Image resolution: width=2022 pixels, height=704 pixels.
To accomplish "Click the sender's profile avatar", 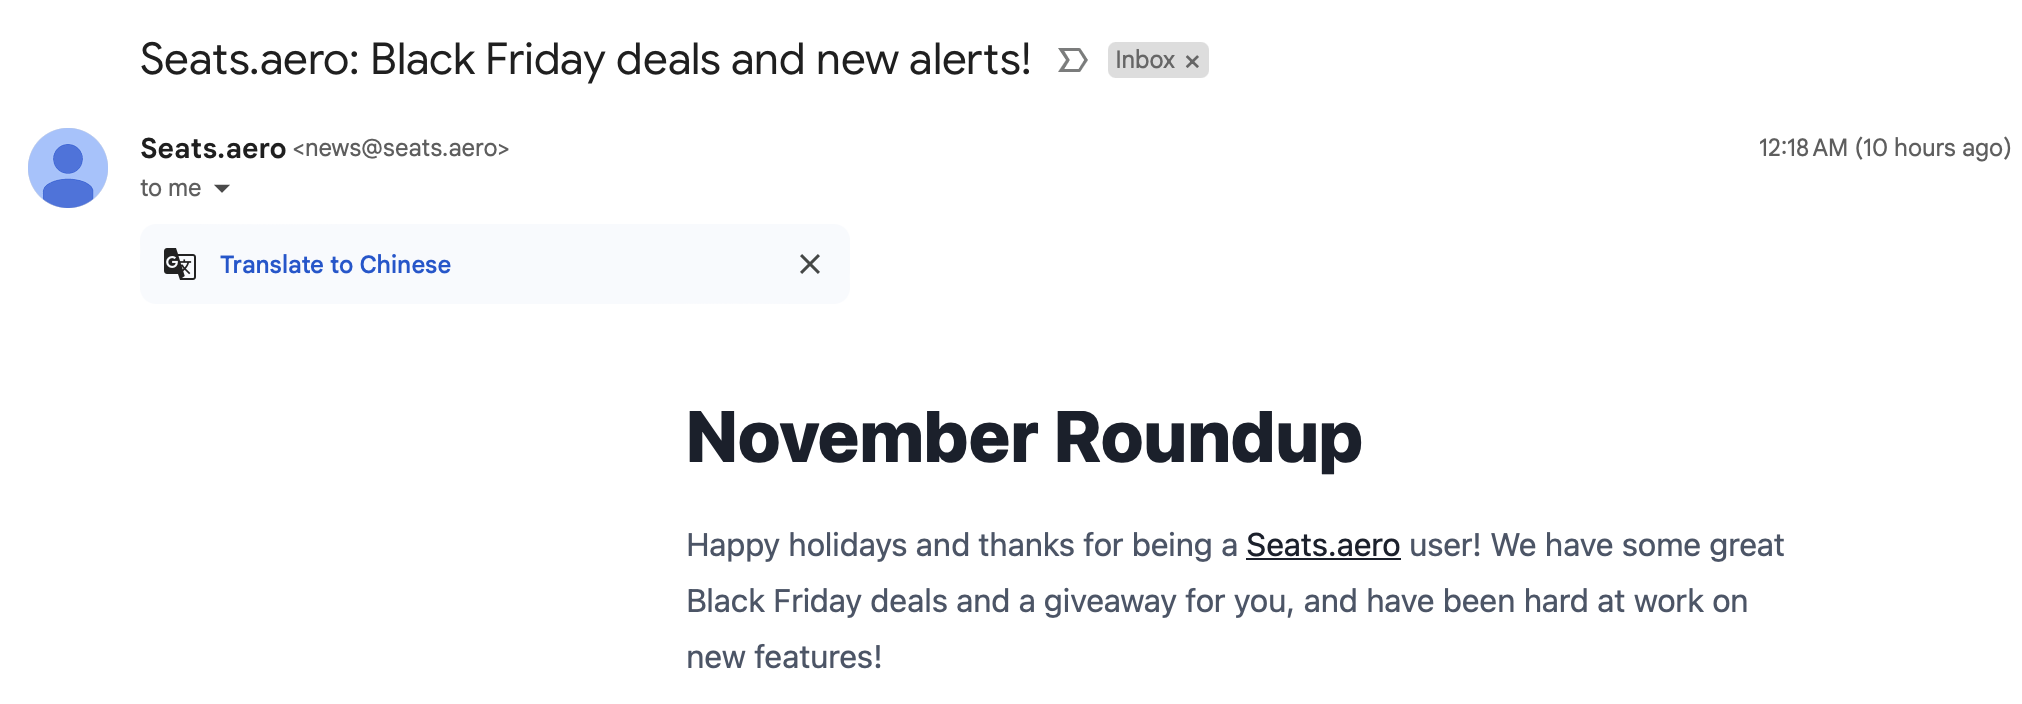I will point(68,168).
